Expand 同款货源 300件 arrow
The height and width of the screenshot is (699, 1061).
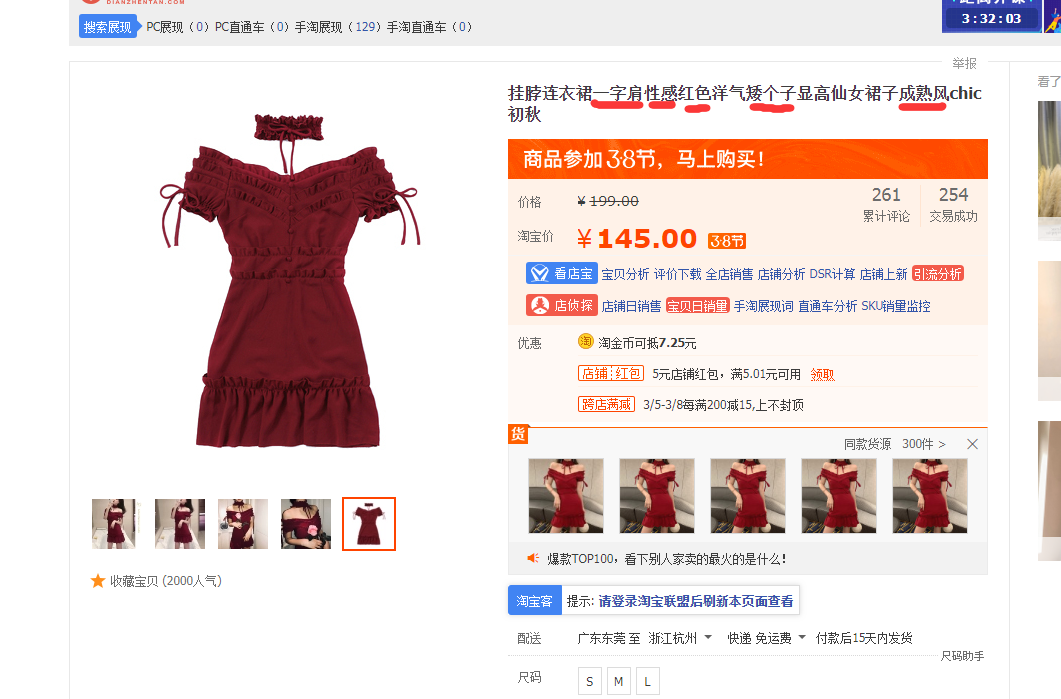pos(924,444)
